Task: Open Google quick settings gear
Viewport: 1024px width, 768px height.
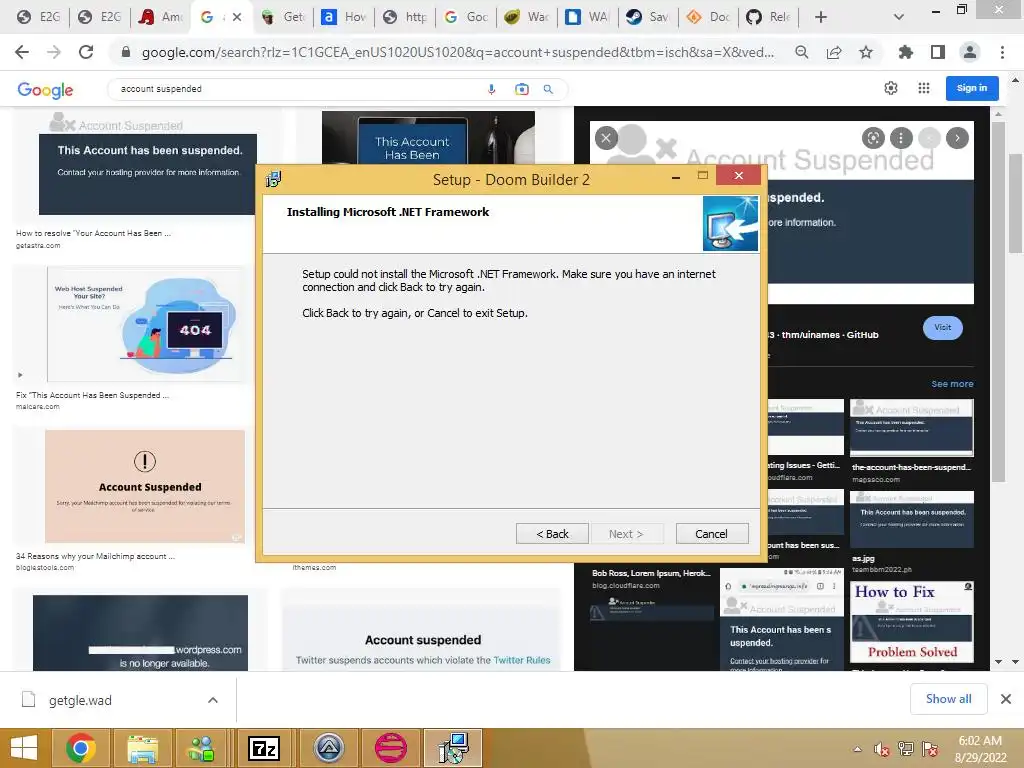Action: click(891, 88)
